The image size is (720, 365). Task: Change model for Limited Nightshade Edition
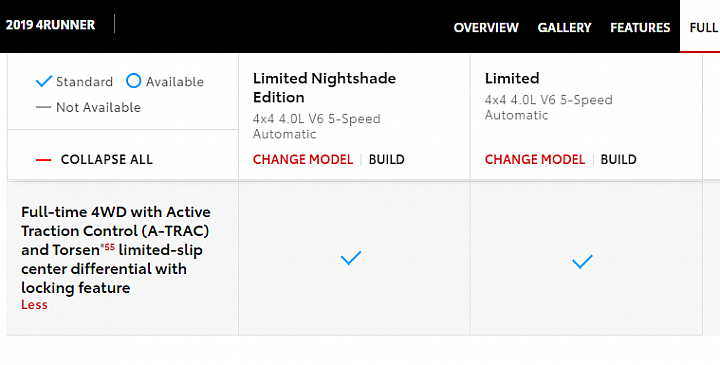point(303,159)
